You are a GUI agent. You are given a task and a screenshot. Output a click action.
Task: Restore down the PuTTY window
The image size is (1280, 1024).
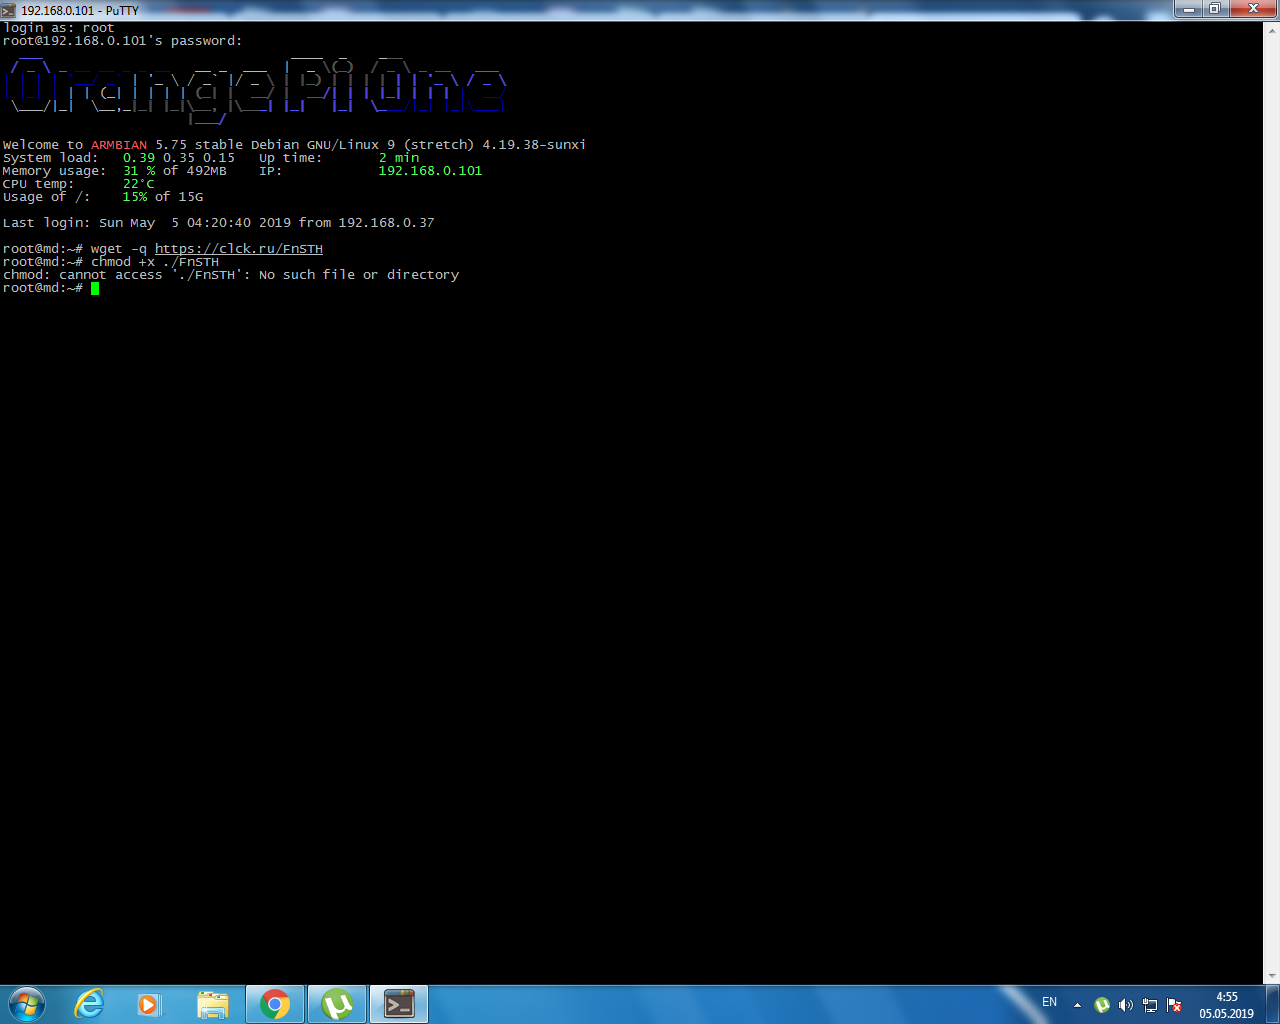click(x=1215, y=9)
